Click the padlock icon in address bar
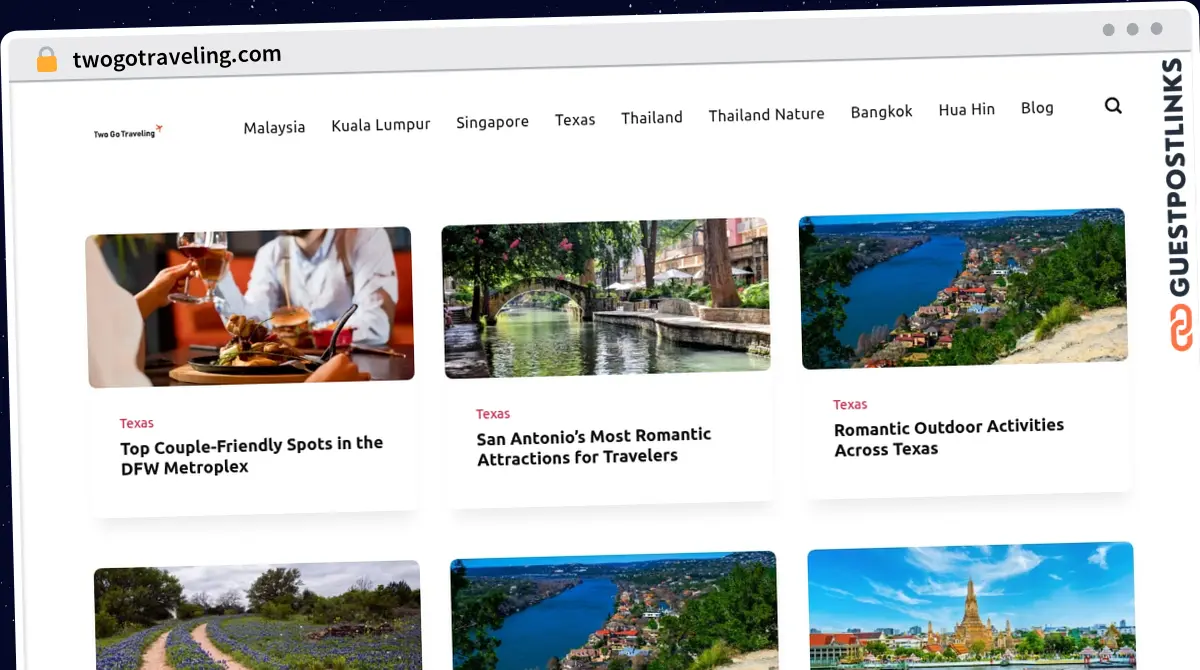 pyautogui.click(x=47, y=60)
